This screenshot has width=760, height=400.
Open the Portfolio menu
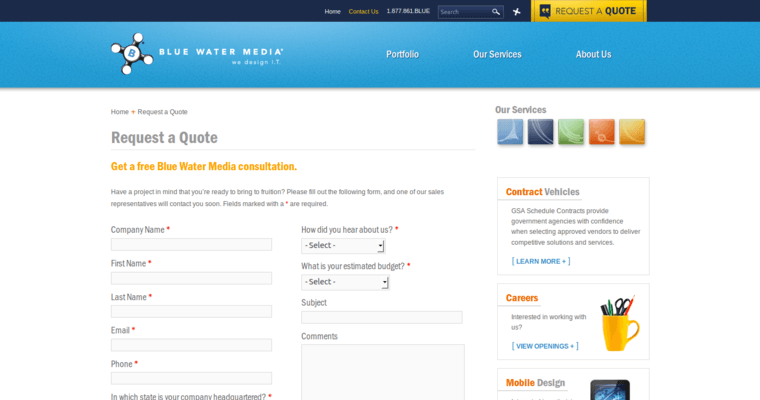click(x=402, y=54)
